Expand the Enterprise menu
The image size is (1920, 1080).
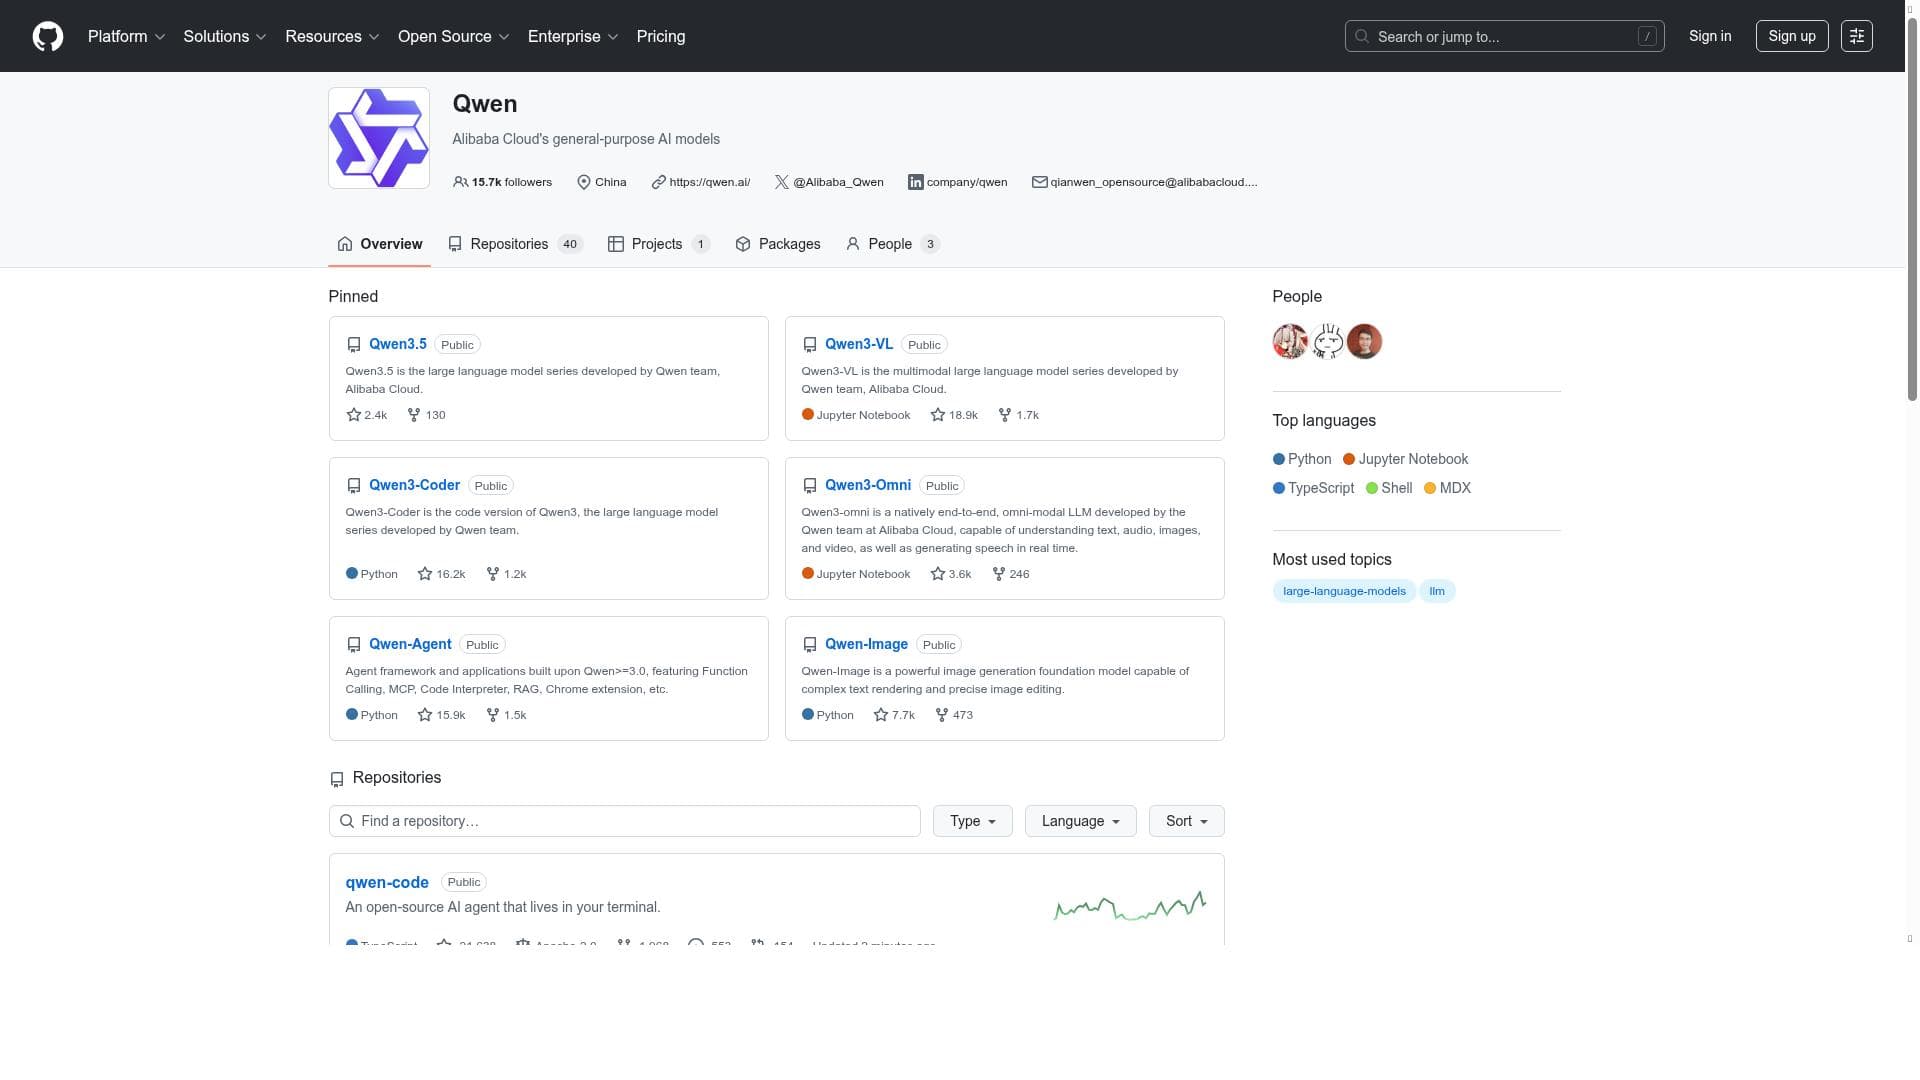[573, 36]
